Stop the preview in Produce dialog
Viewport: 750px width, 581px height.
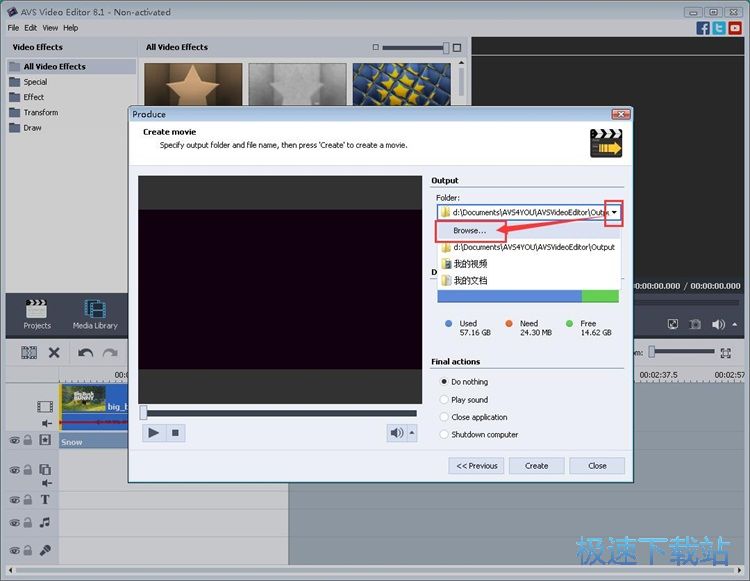pos(175,433)
